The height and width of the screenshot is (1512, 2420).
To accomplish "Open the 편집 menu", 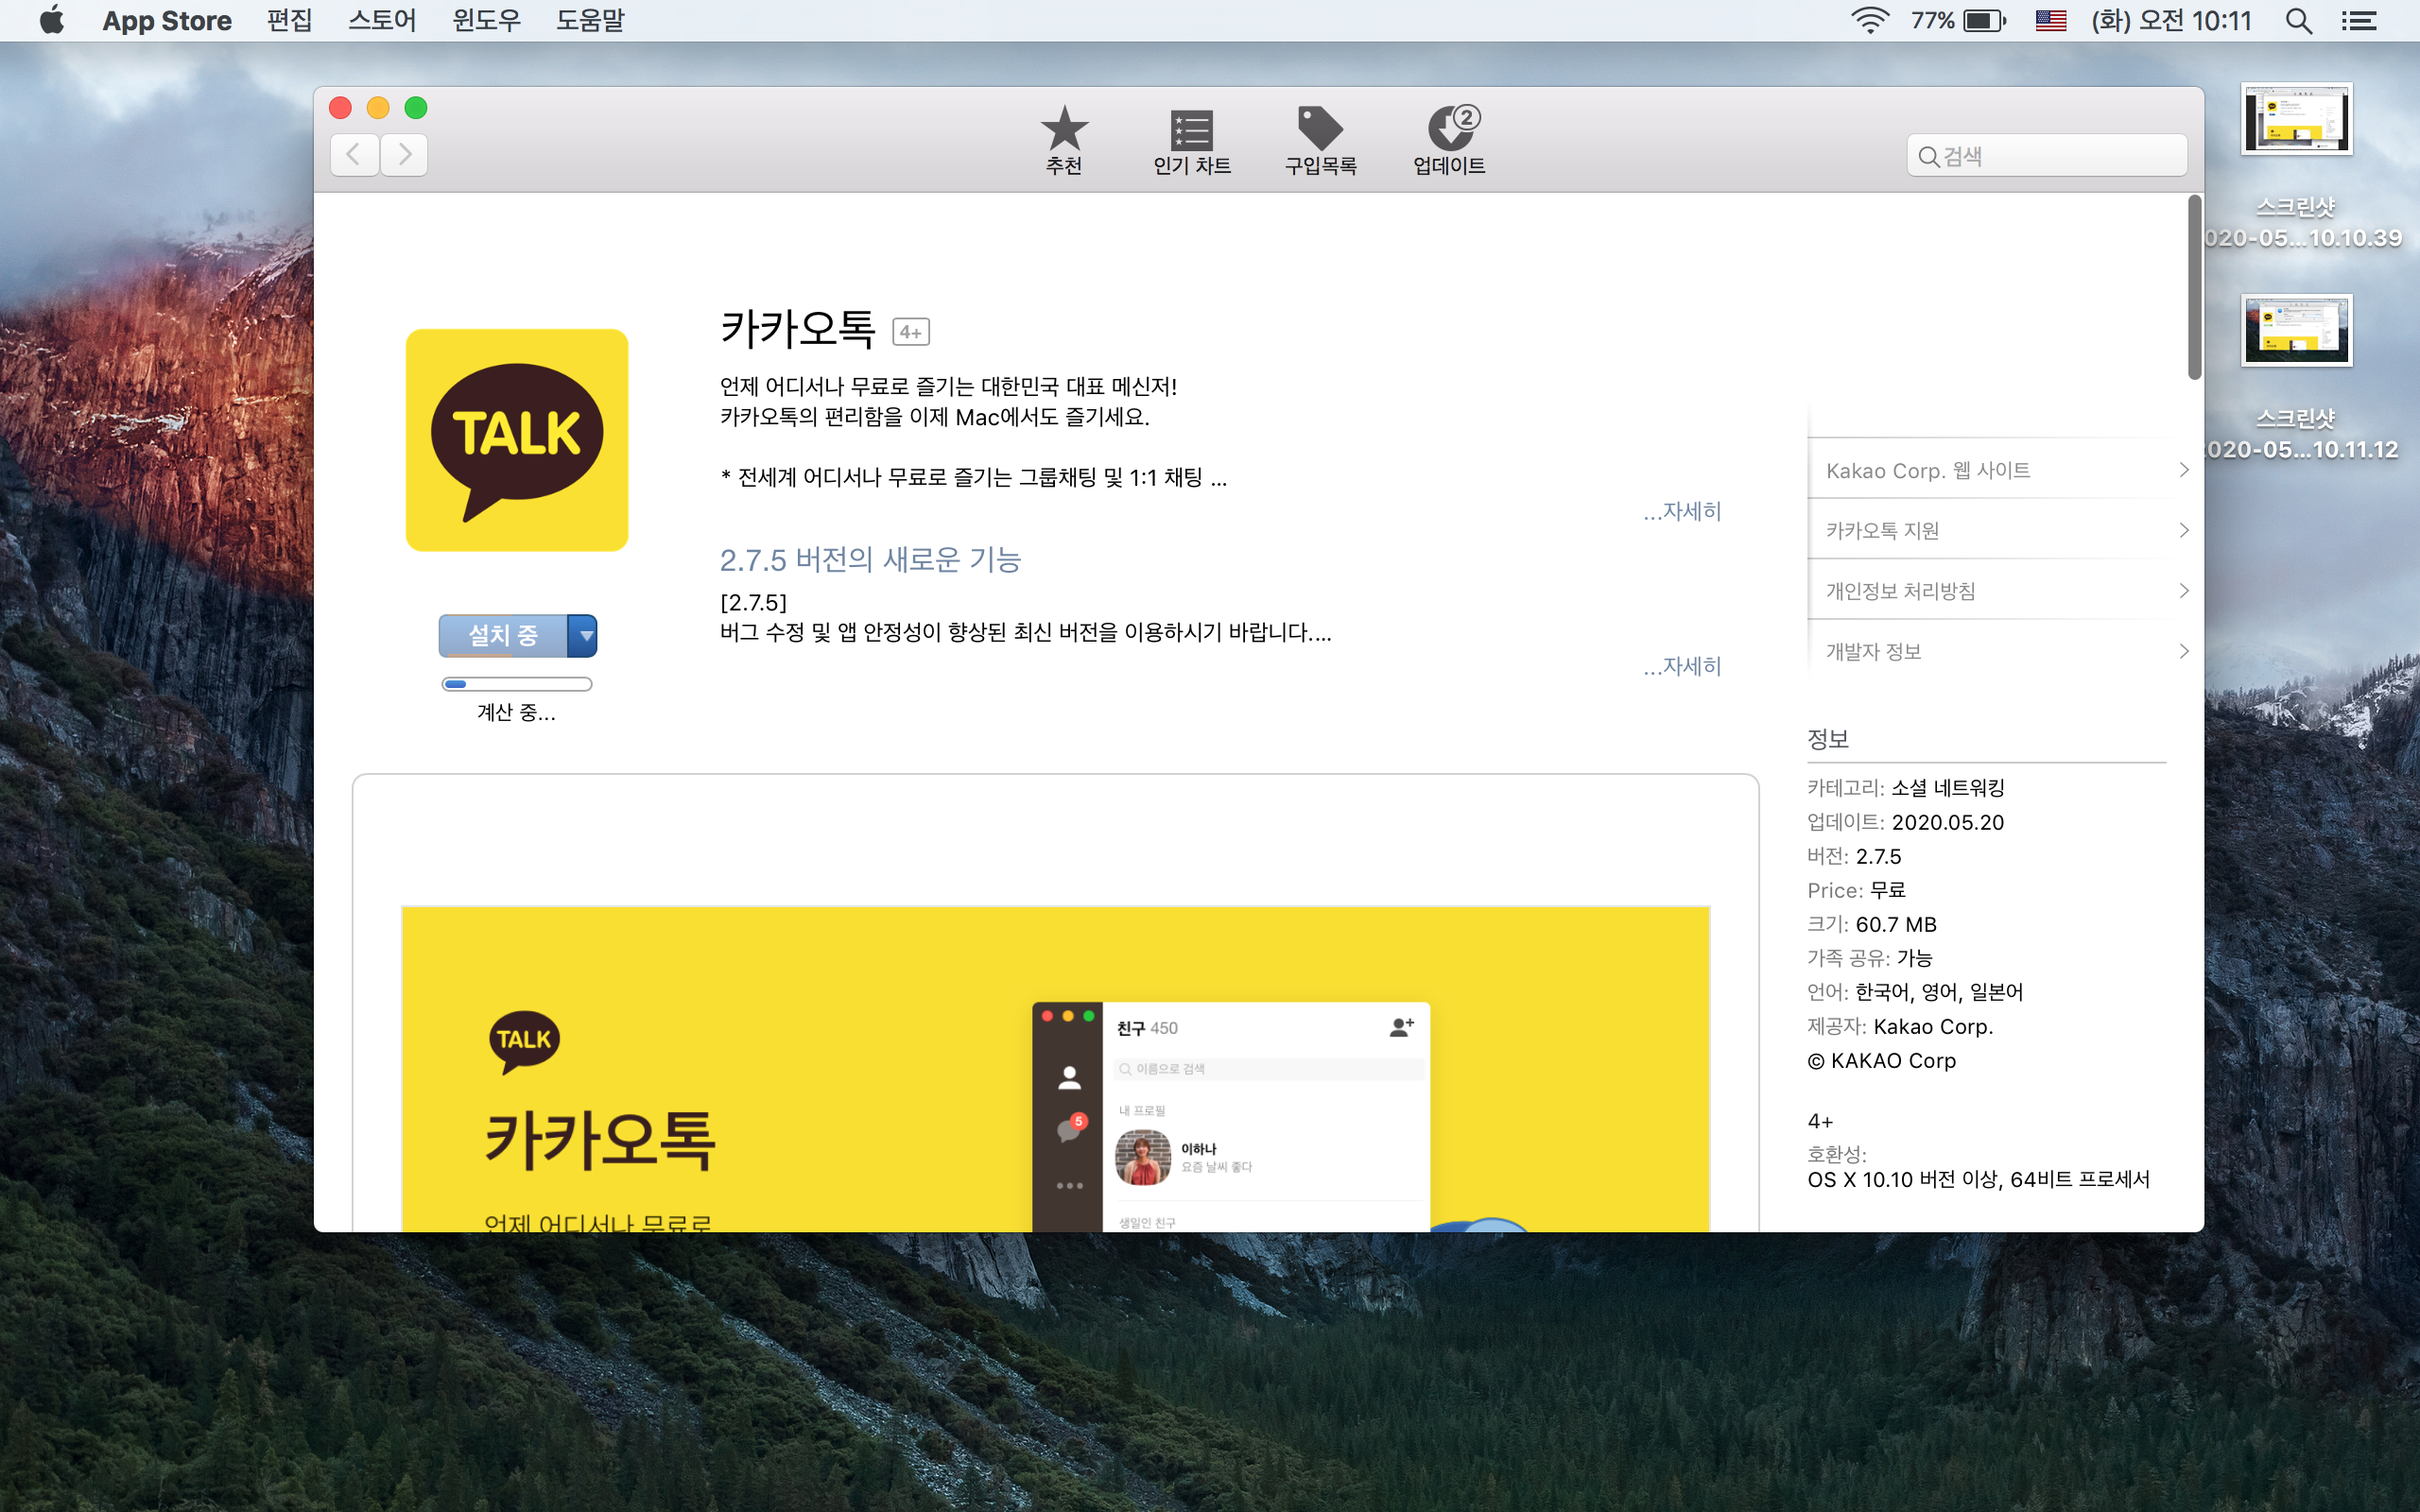I will click(x=290, y=20).
